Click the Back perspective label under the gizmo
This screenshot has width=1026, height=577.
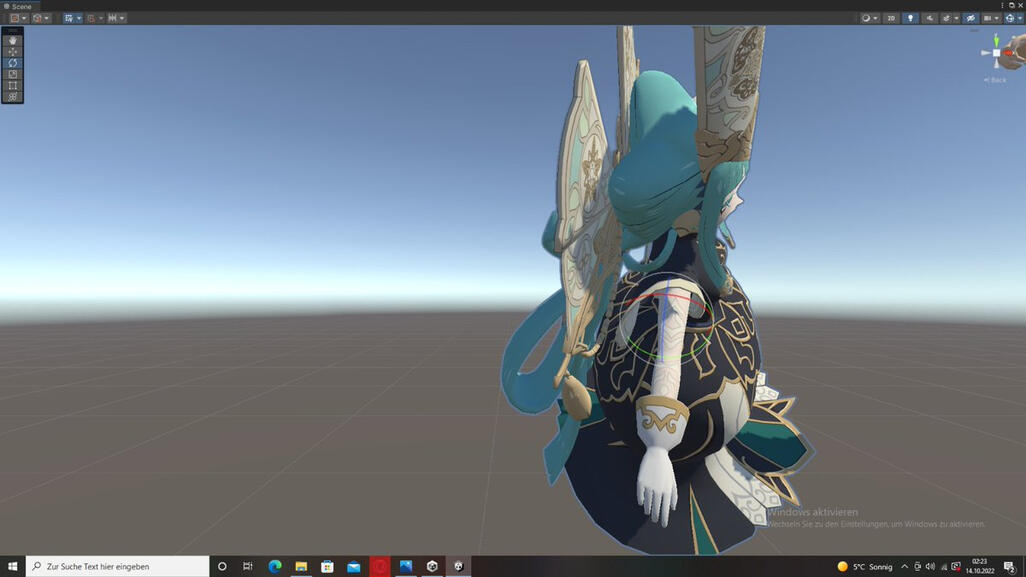tap(996, 80)
